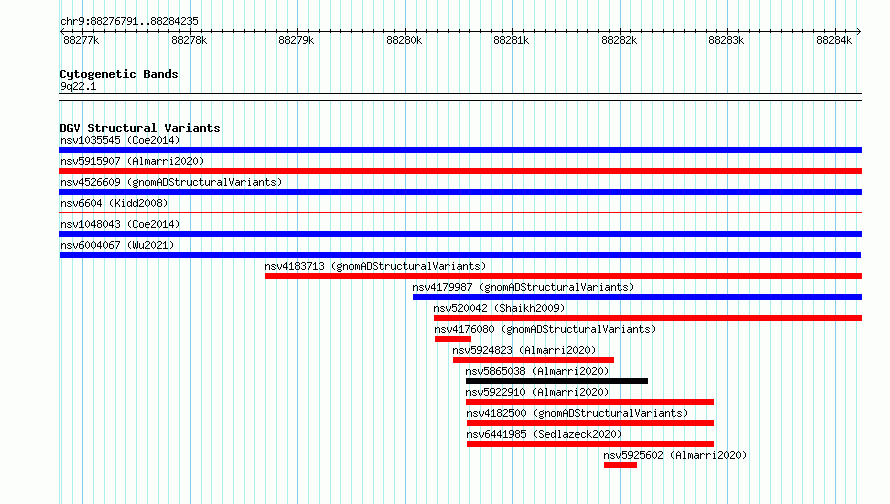The image size is (890, 504).
Task: Click the blue bar under nsv1048043
Action: coord(460,234)
